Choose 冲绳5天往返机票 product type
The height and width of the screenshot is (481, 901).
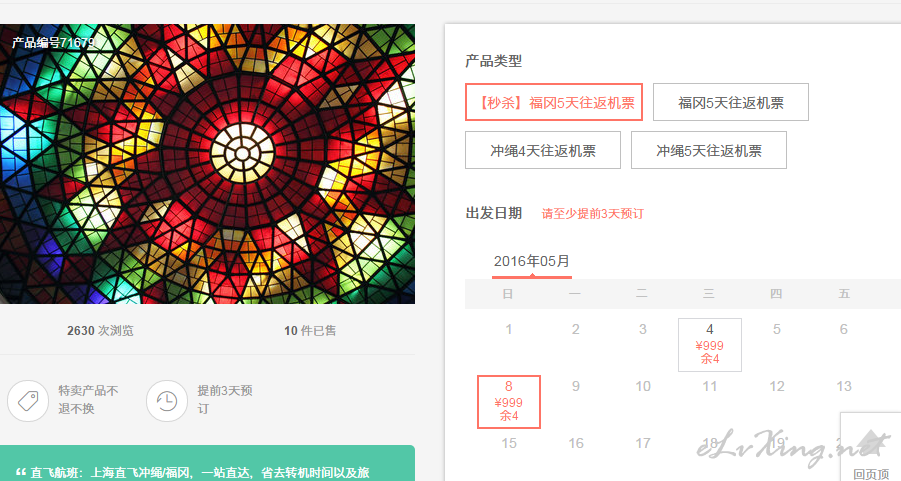point(709,151)
